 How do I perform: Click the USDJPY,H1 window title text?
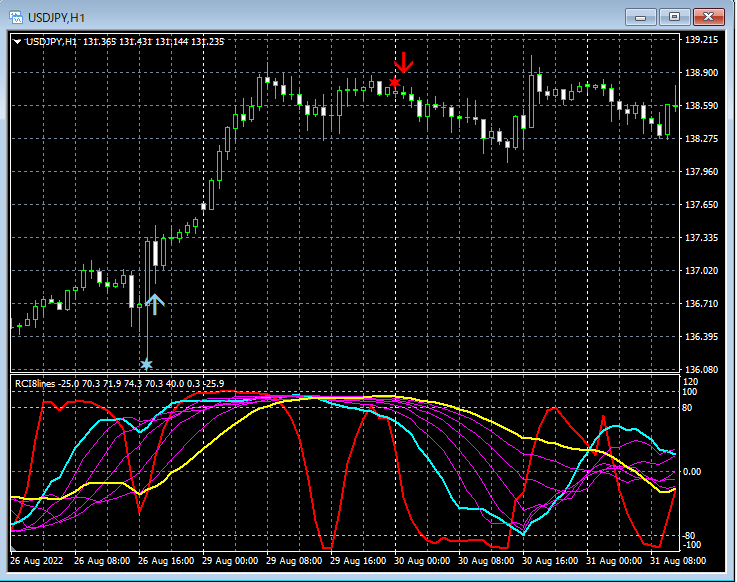56,18
